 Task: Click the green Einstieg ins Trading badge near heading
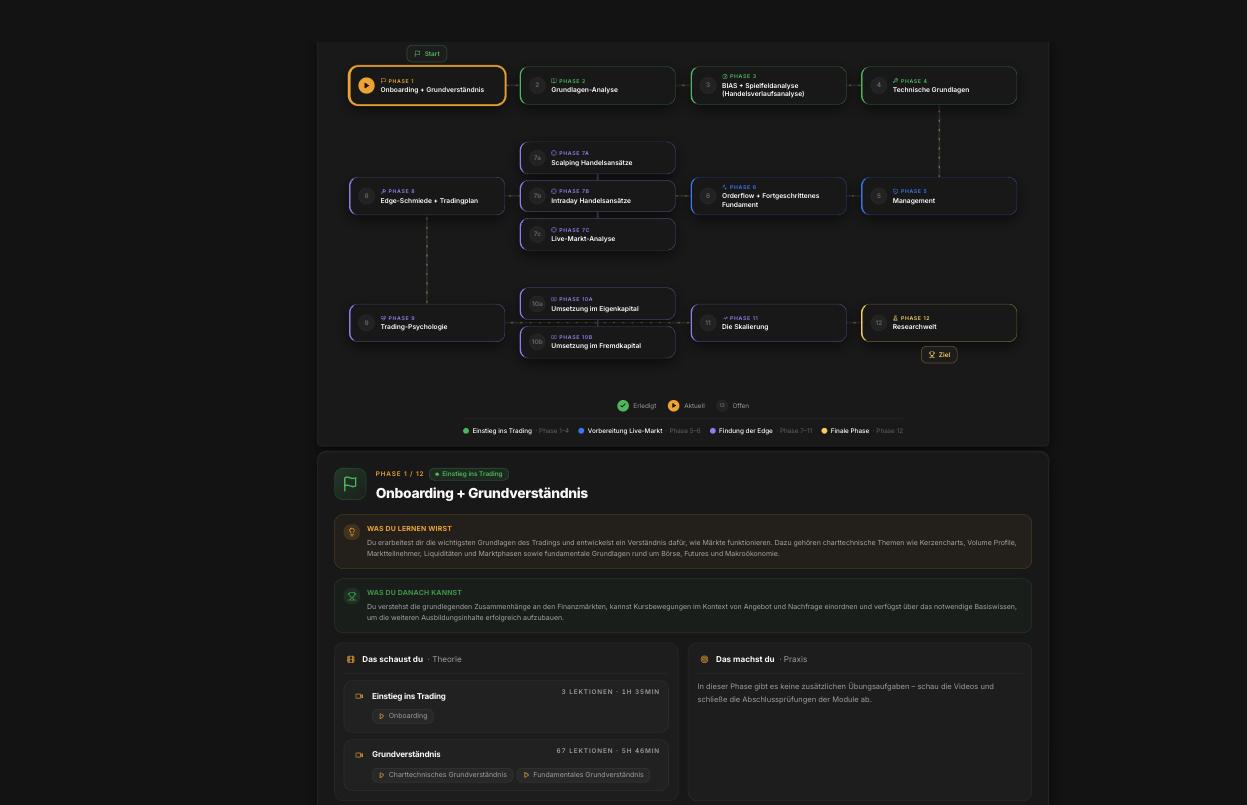pos(469,474)
